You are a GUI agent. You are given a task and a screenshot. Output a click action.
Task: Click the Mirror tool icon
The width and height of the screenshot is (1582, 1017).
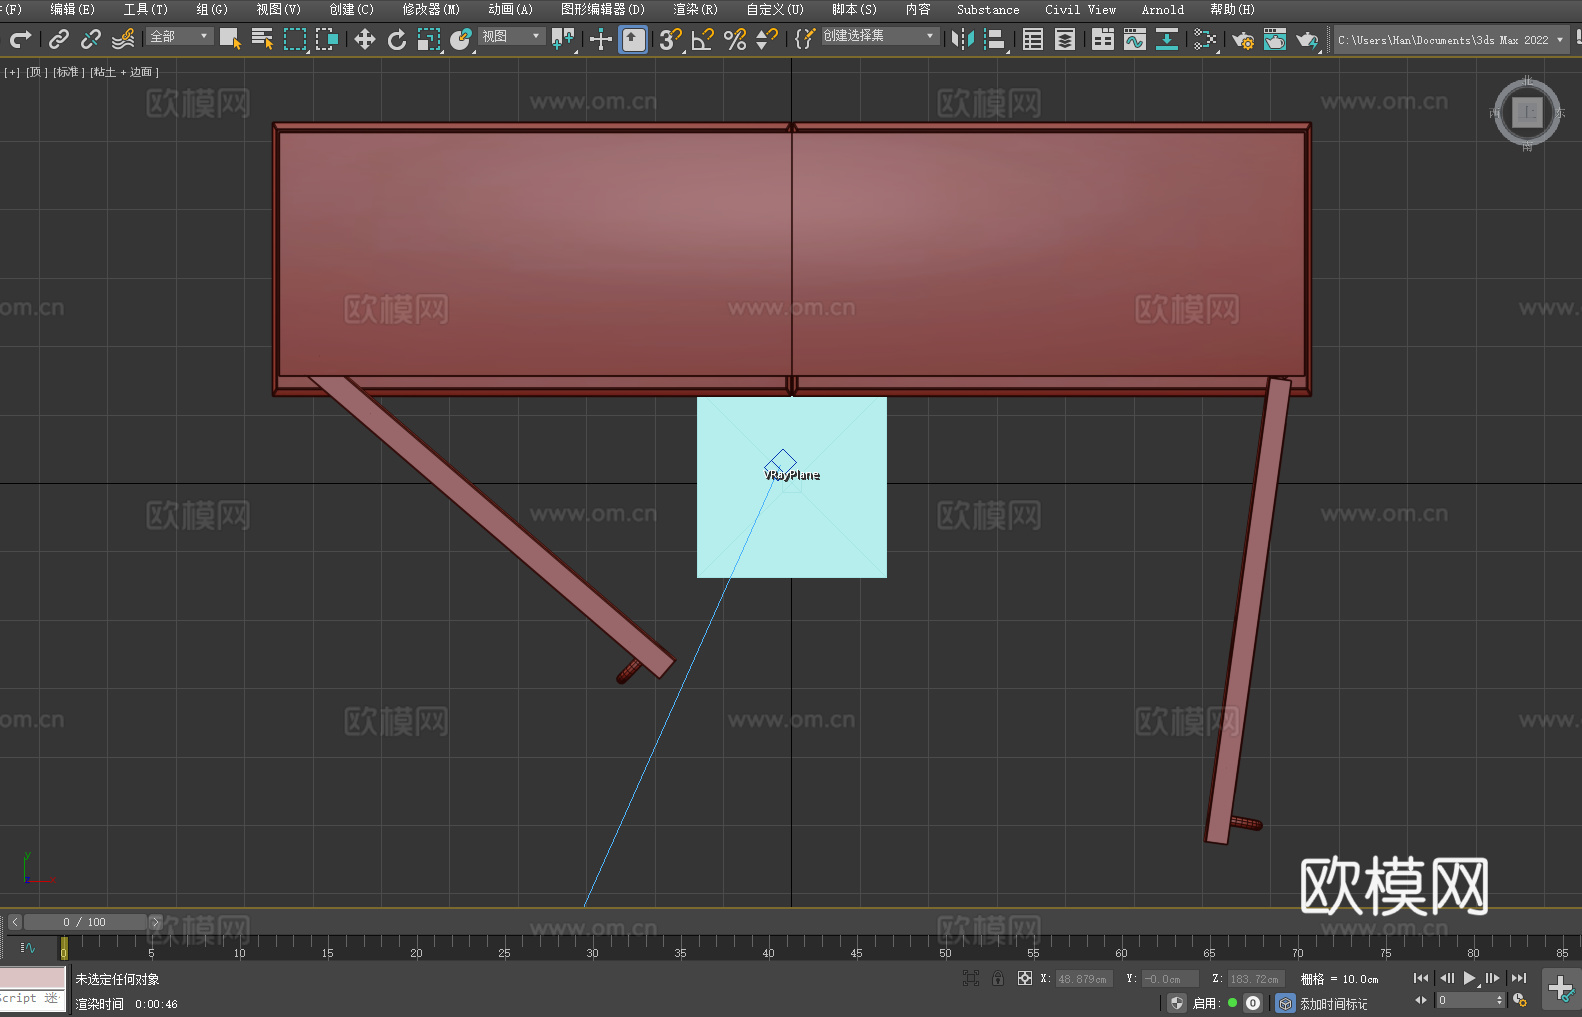click(963, 39)
